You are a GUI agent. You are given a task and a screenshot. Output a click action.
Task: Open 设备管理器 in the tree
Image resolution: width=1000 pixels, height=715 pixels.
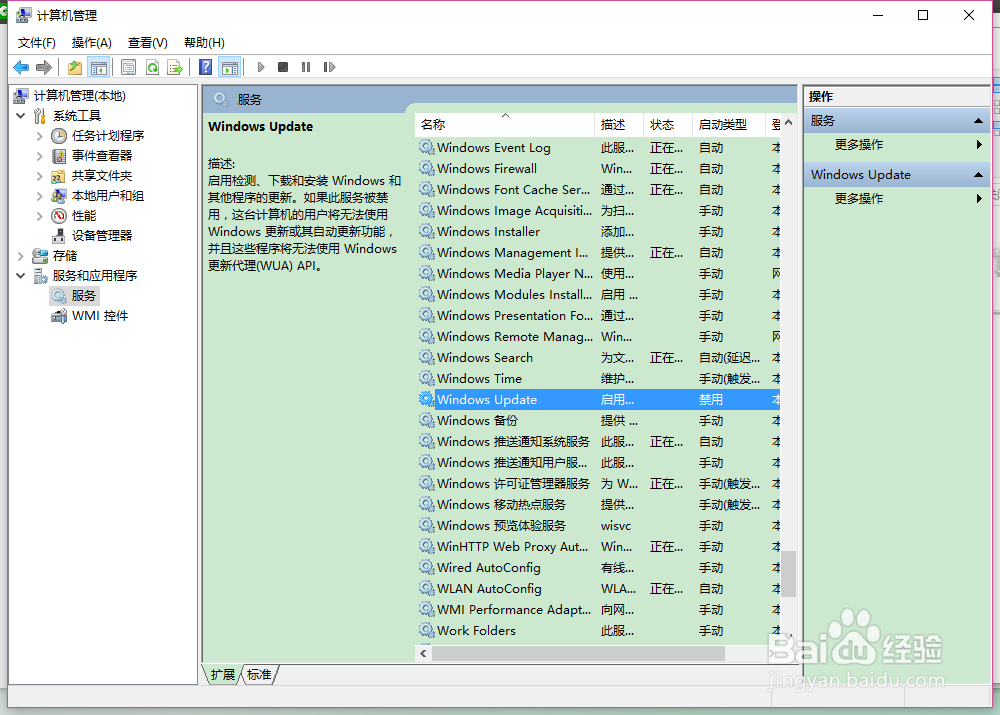point(102,235)
